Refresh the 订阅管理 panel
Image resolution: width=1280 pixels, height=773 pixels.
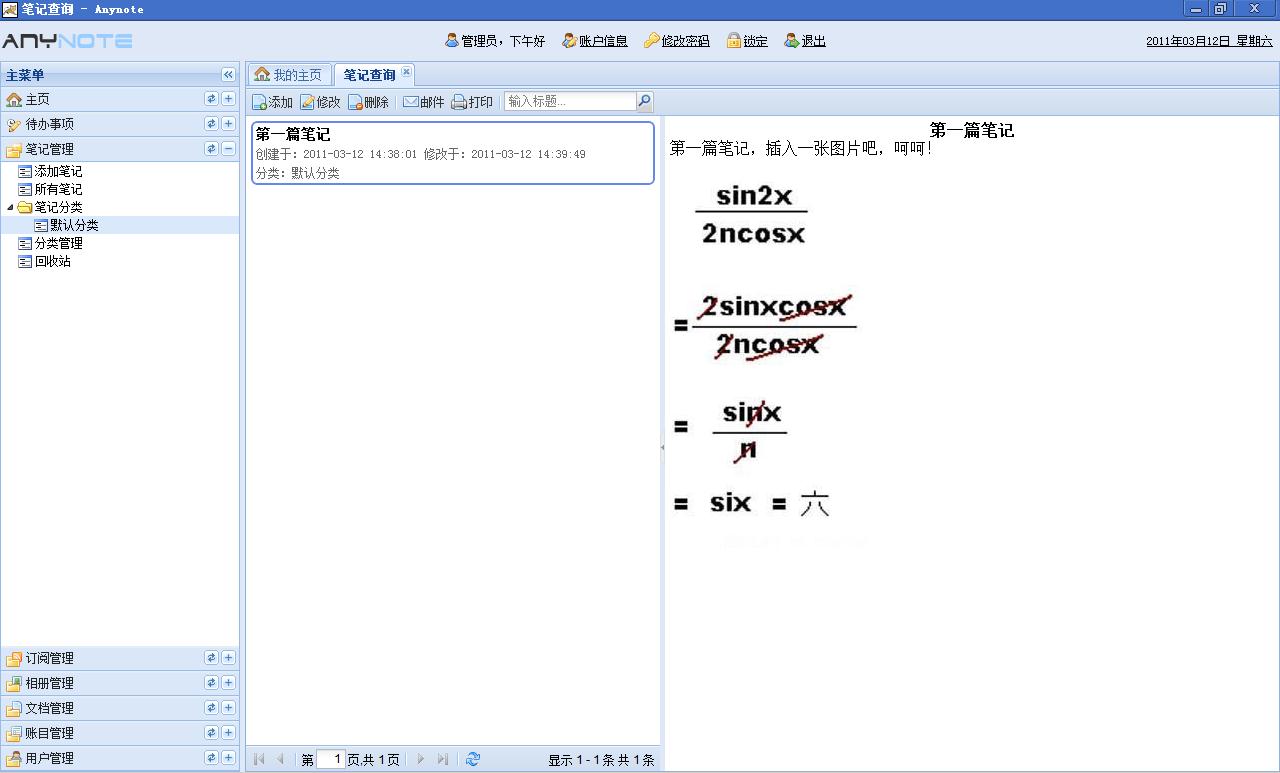point(211,658)
